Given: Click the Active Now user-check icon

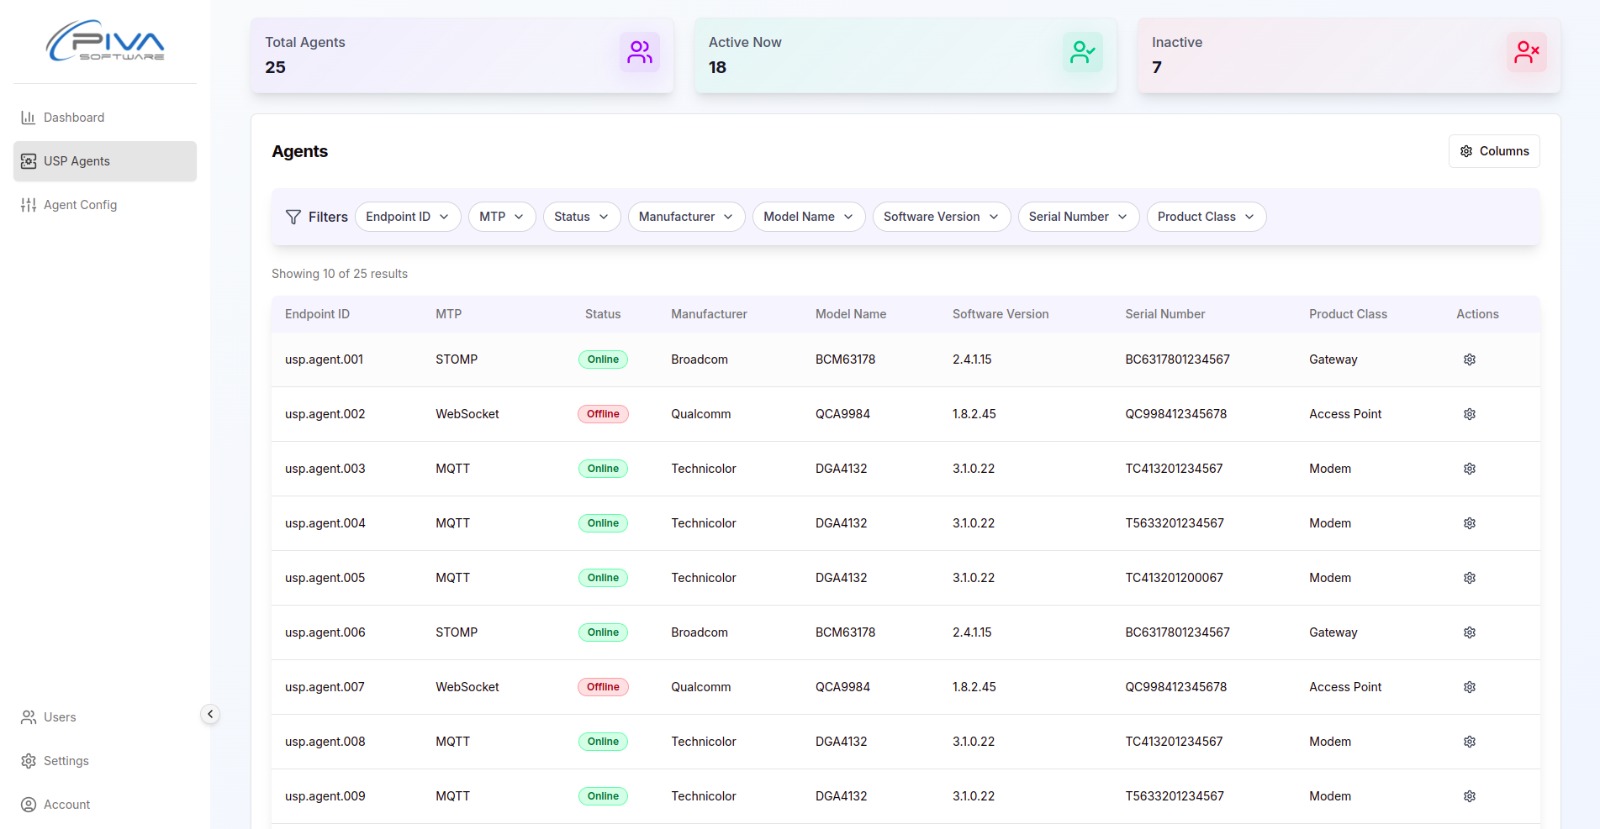Looking at the screenshot, I should 1082,53.
